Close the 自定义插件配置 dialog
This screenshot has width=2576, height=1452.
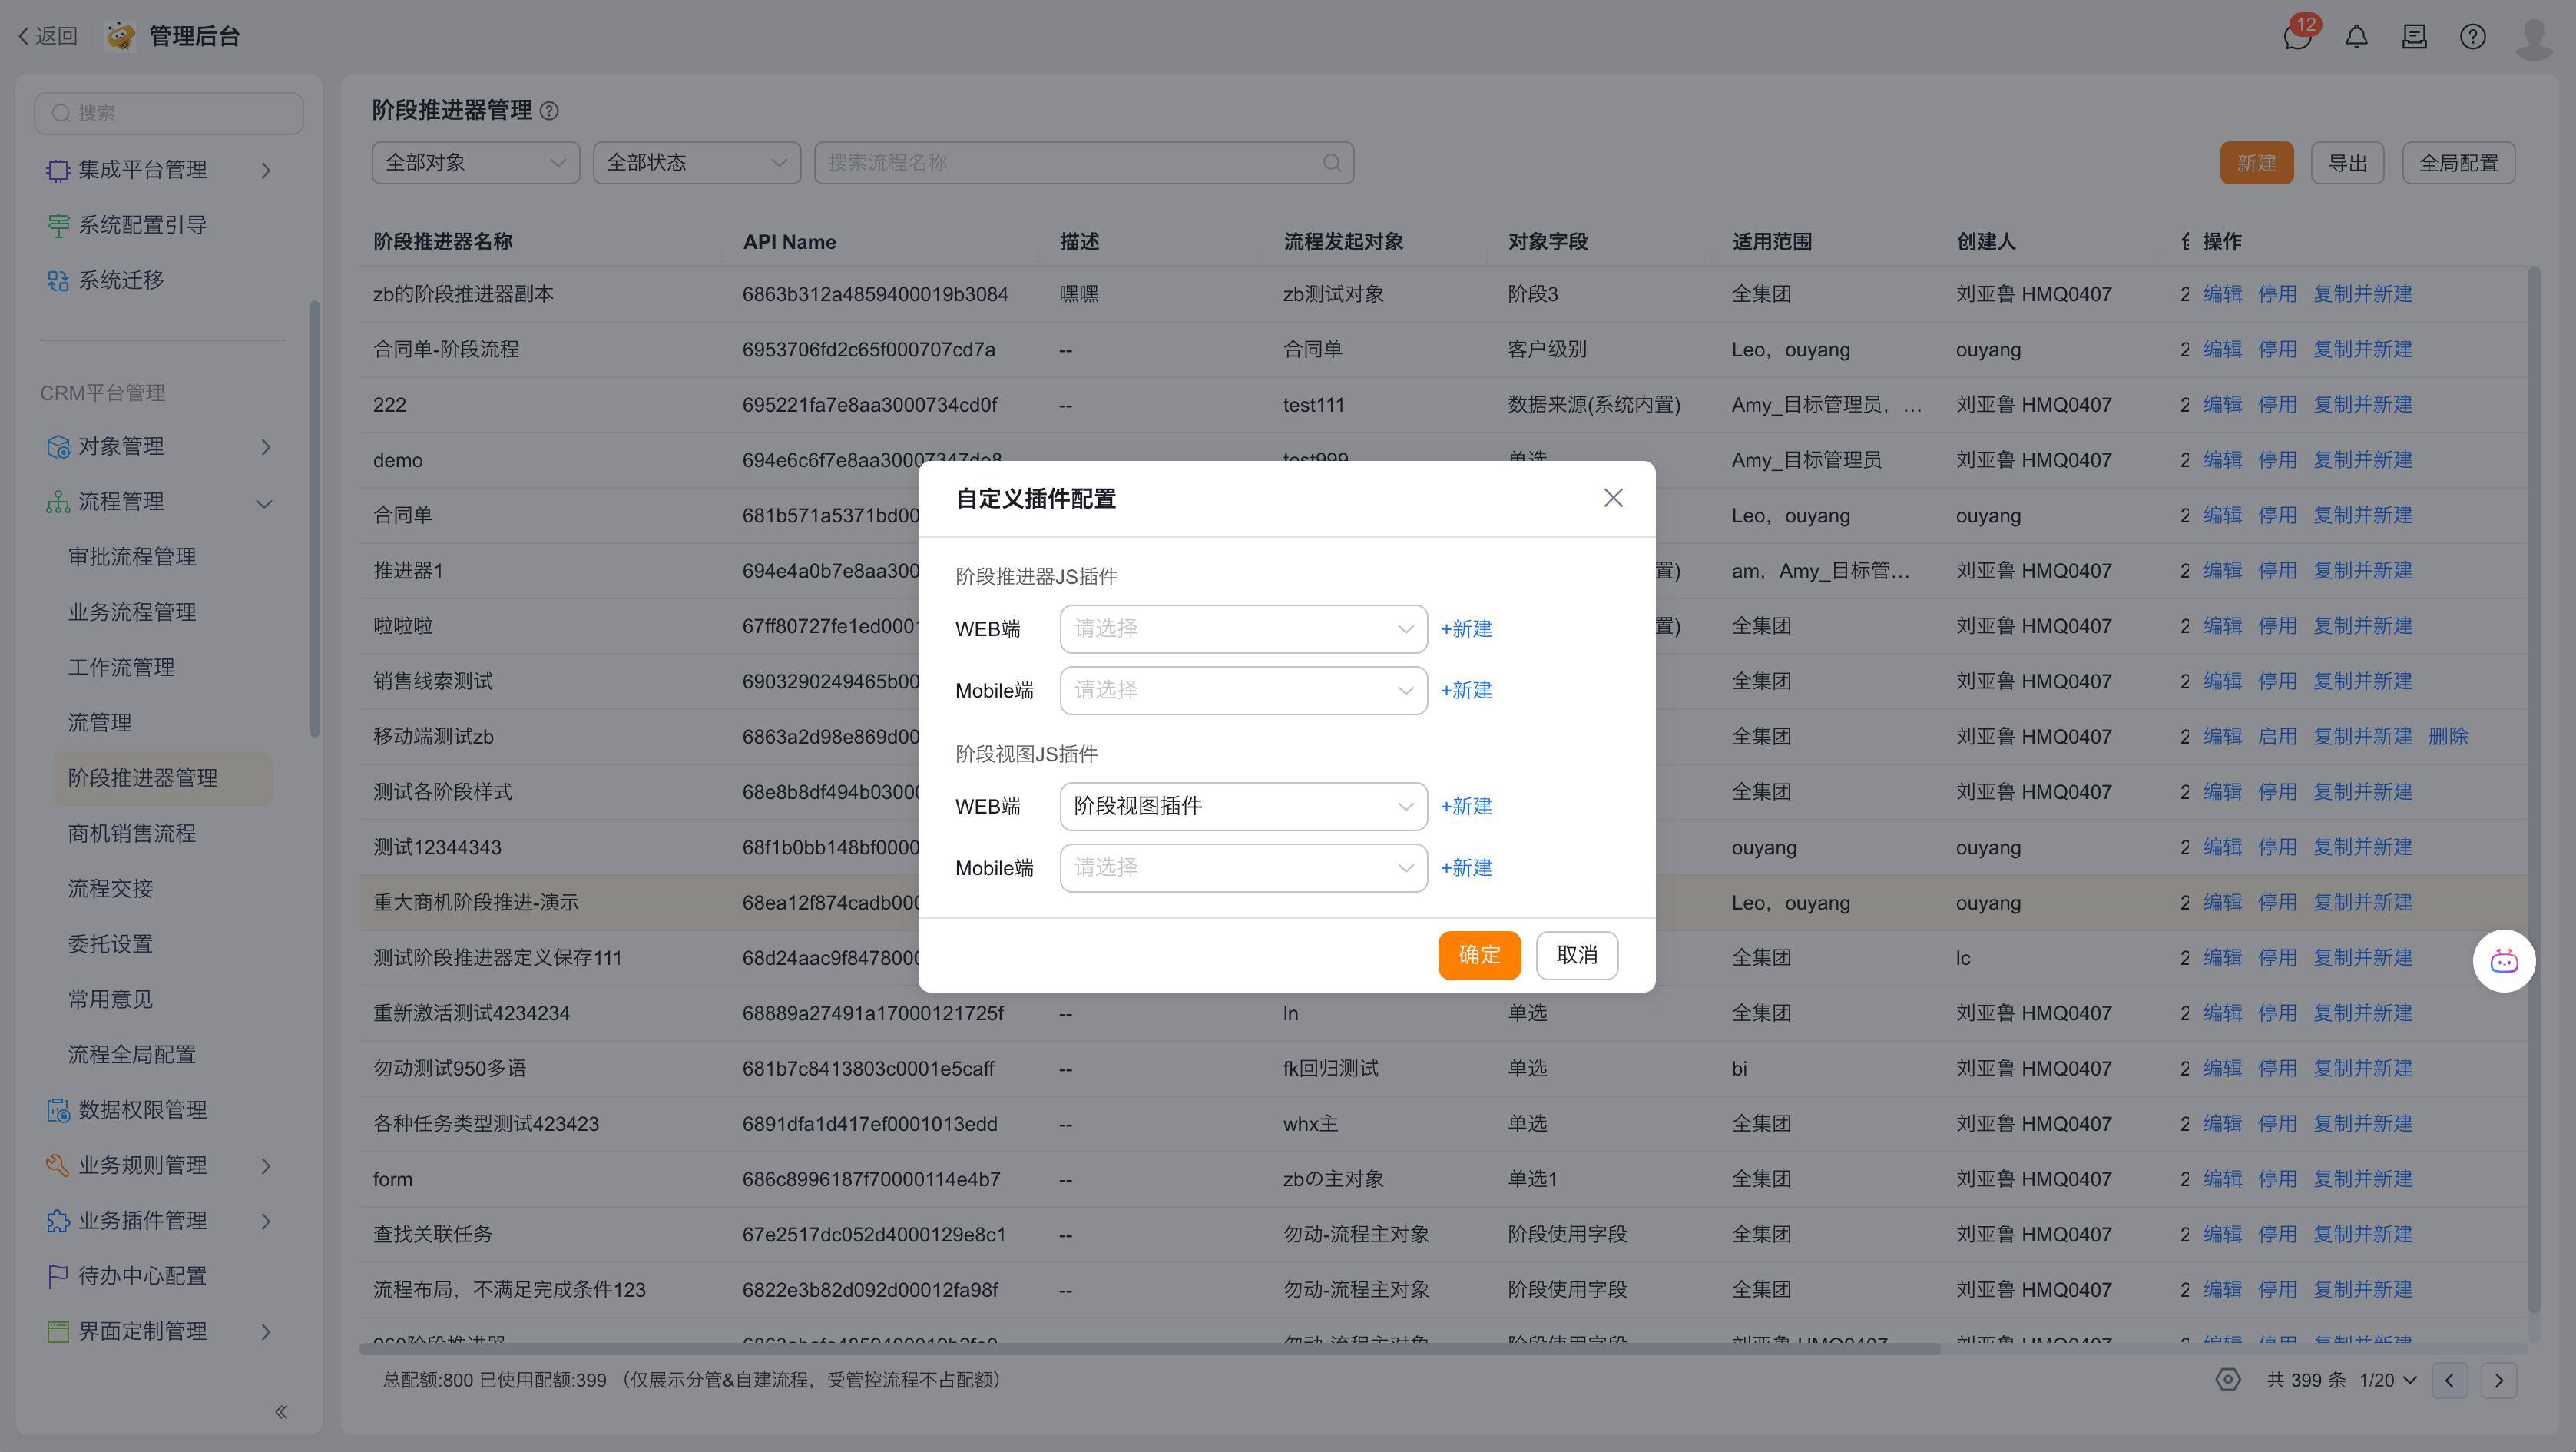[1612, 498]
